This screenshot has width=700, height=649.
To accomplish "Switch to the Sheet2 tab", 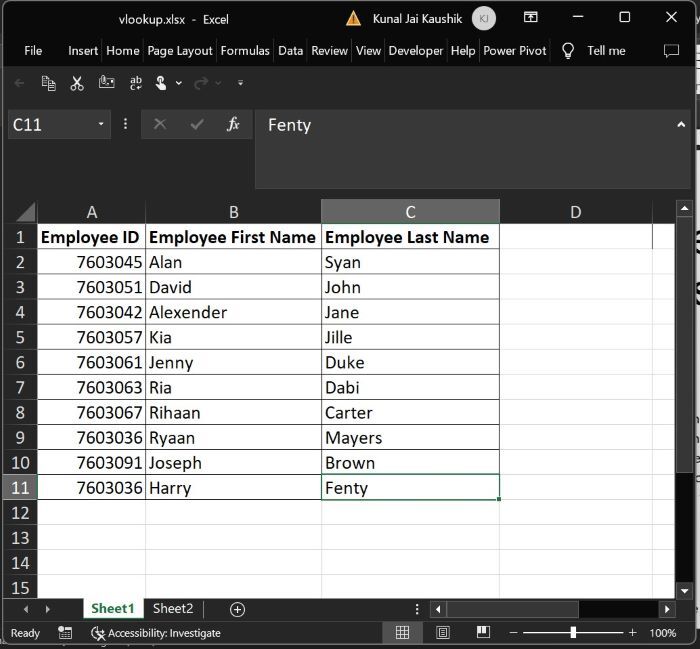I will [172, 609].
